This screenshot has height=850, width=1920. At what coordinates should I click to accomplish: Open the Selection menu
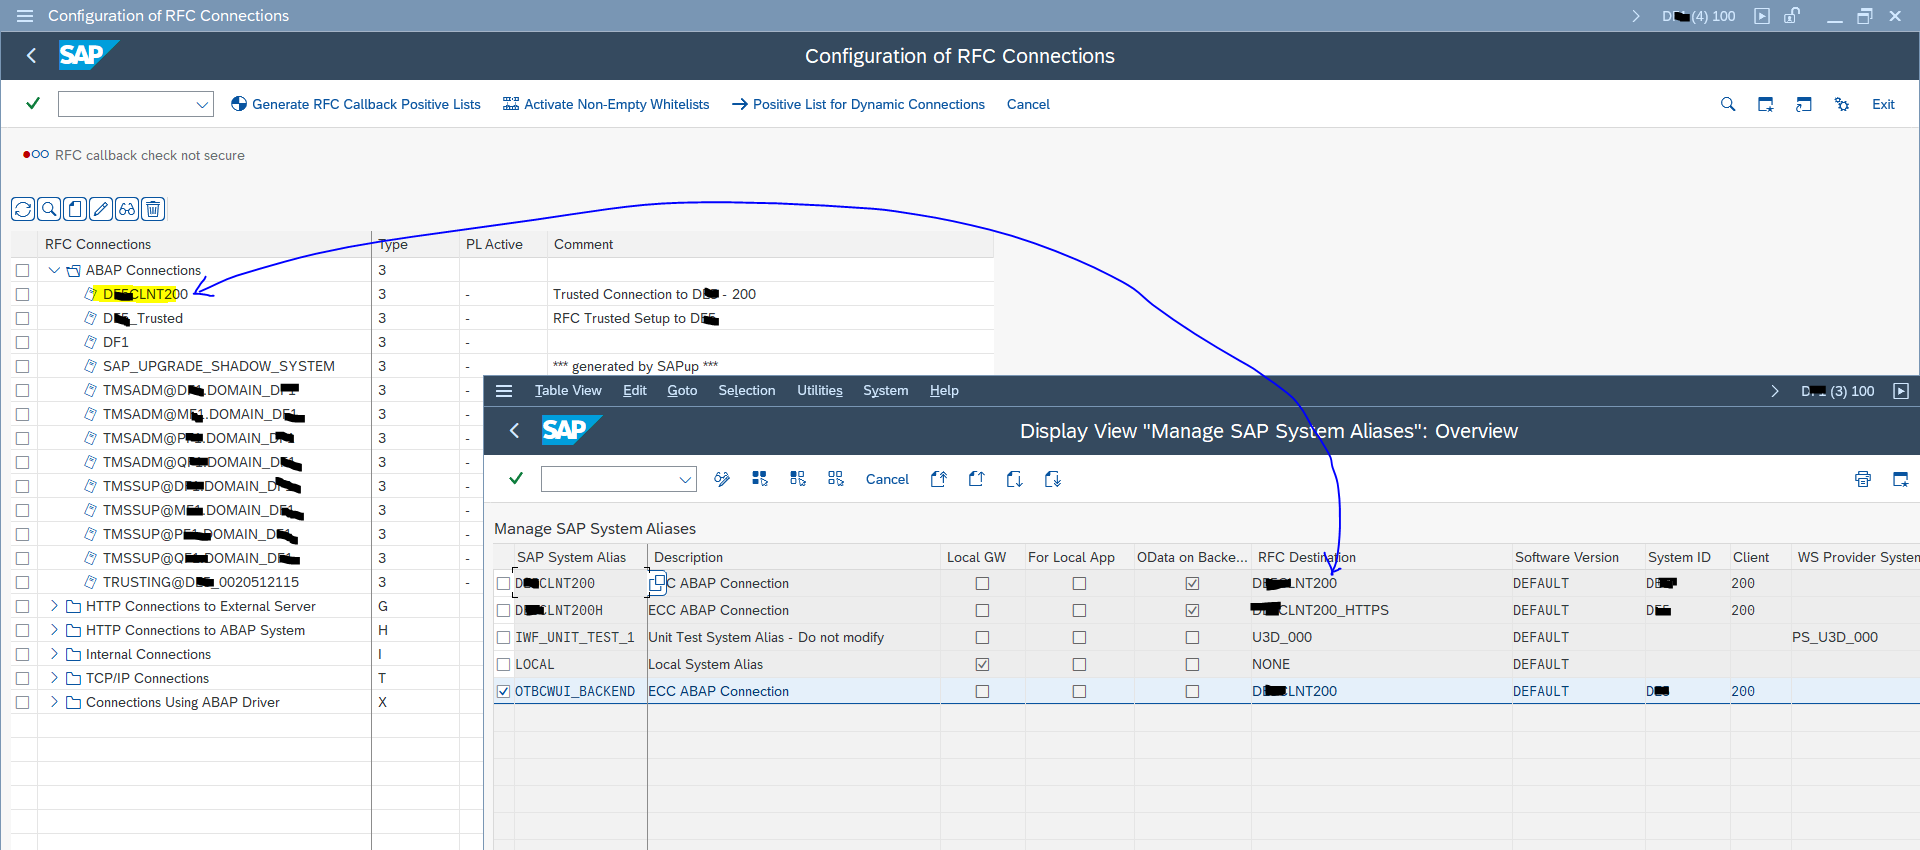(747, 391)
